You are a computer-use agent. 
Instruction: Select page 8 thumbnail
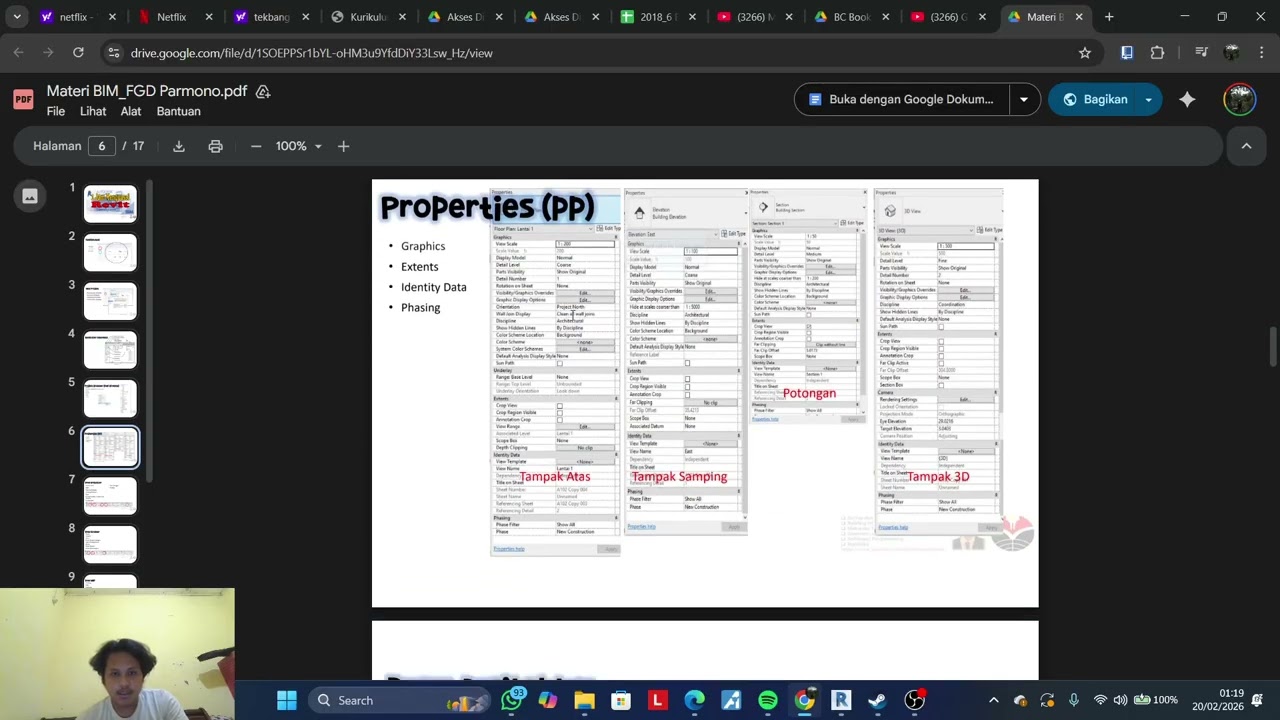(x=110, y=544)
